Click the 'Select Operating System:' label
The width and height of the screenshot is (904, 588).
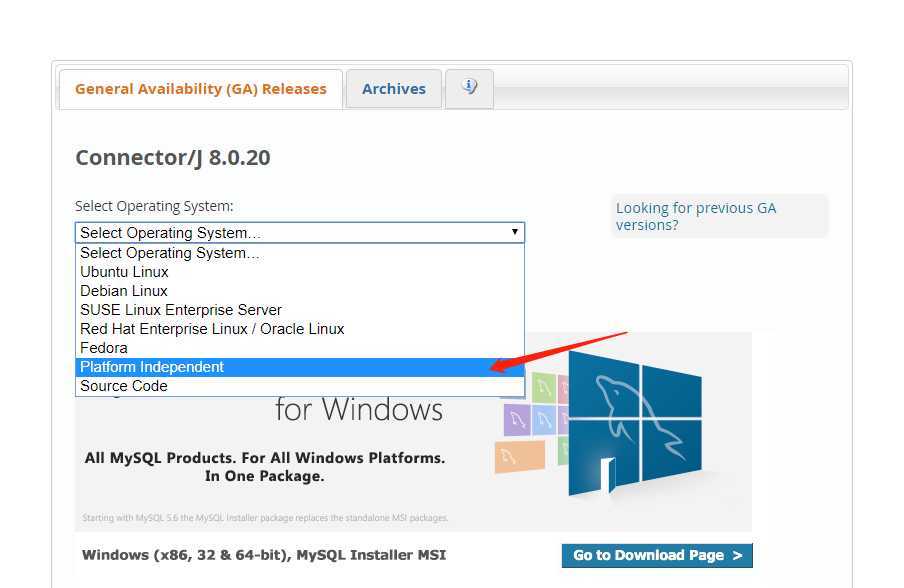click(154, 206)
